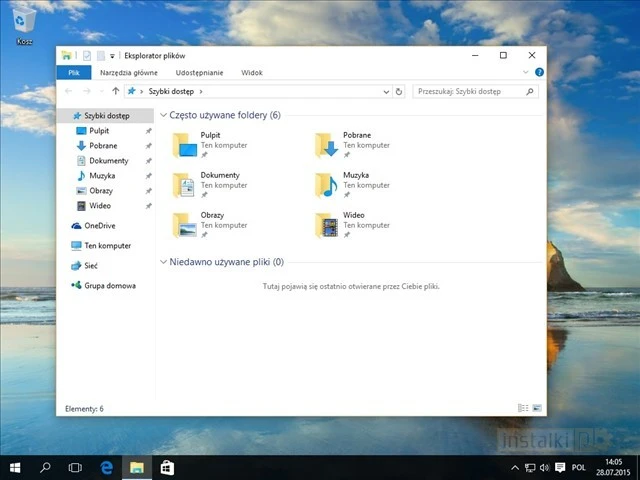Open the Store from the taskbar
640x480 pixels.
click(167, 467)
